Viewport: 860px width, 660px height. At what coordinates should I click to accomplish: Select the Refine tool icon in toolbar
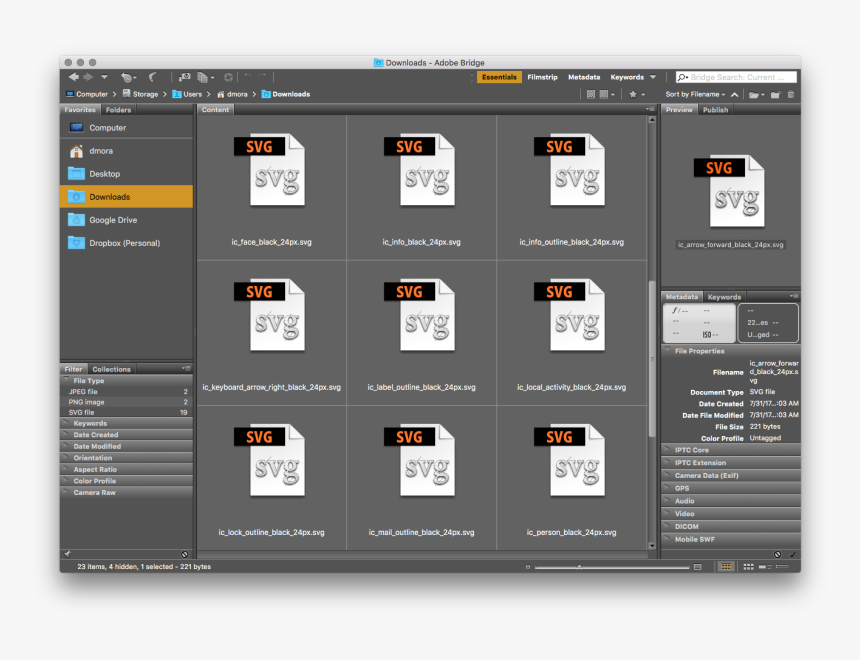click(204, 76)
